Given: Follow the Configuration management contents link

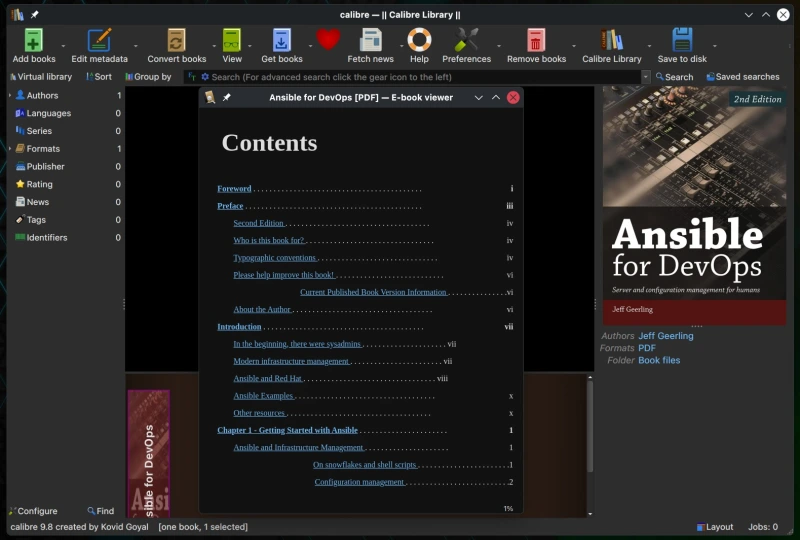Looking at the screenshot, I should pos(359,482).
